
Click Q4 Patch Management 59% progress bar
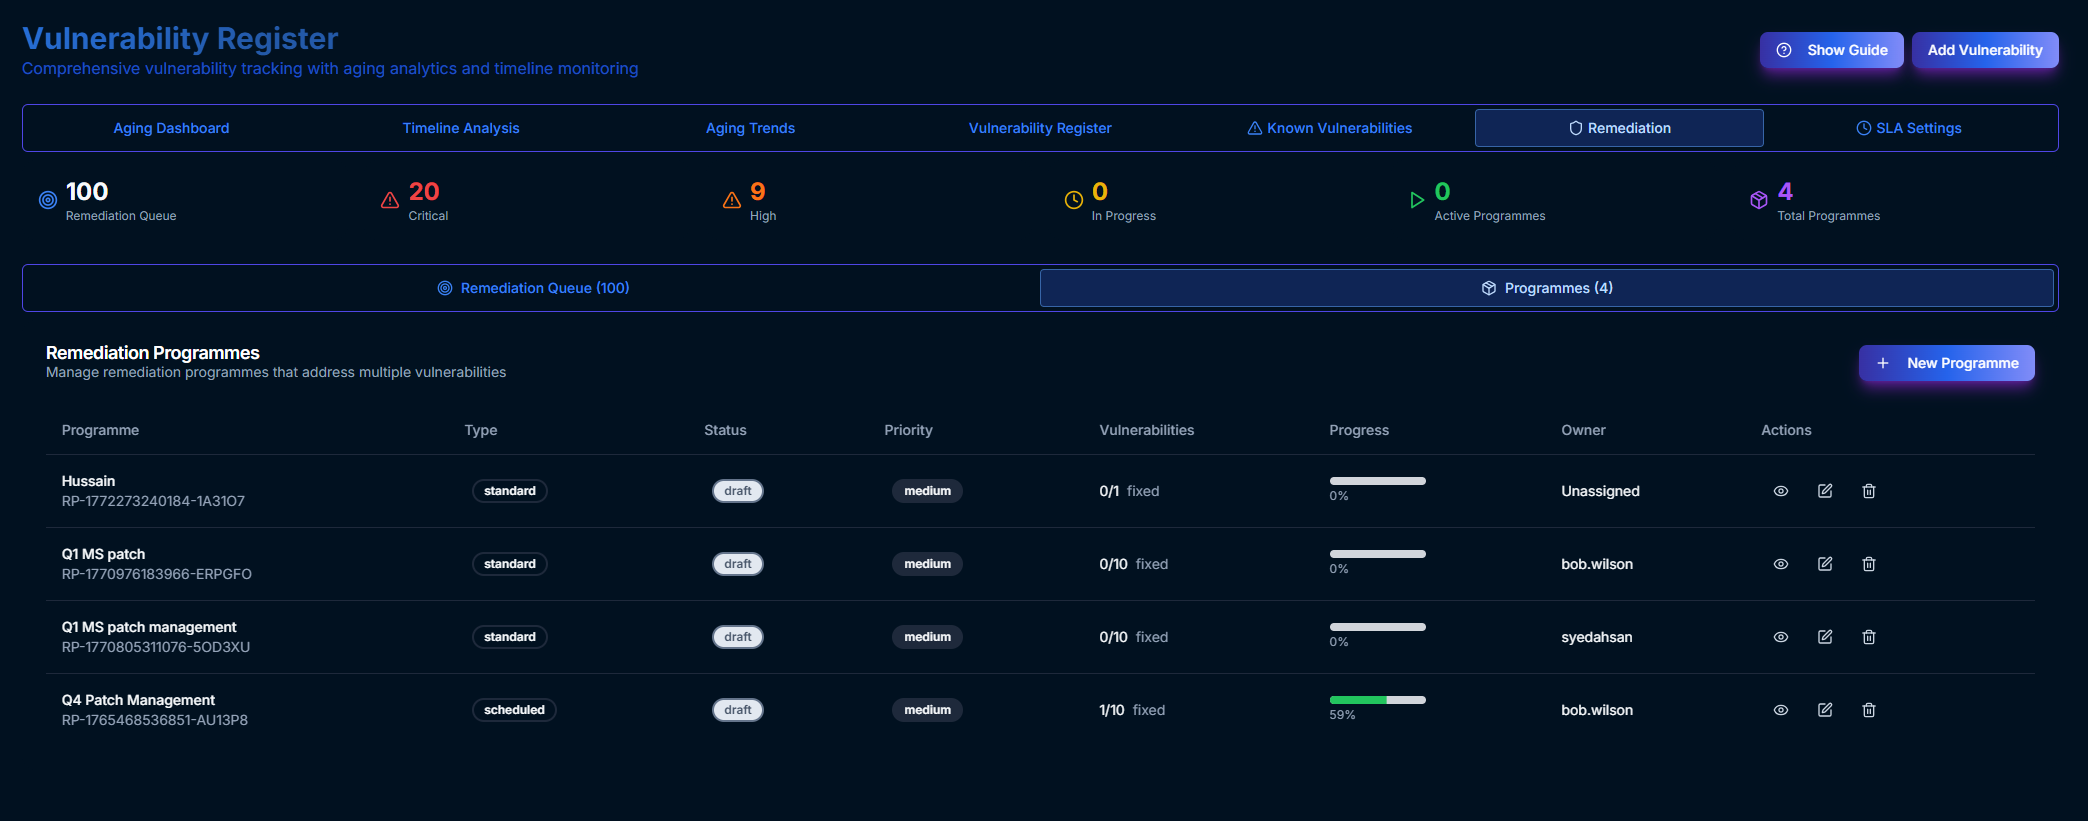coord(1377,700)
